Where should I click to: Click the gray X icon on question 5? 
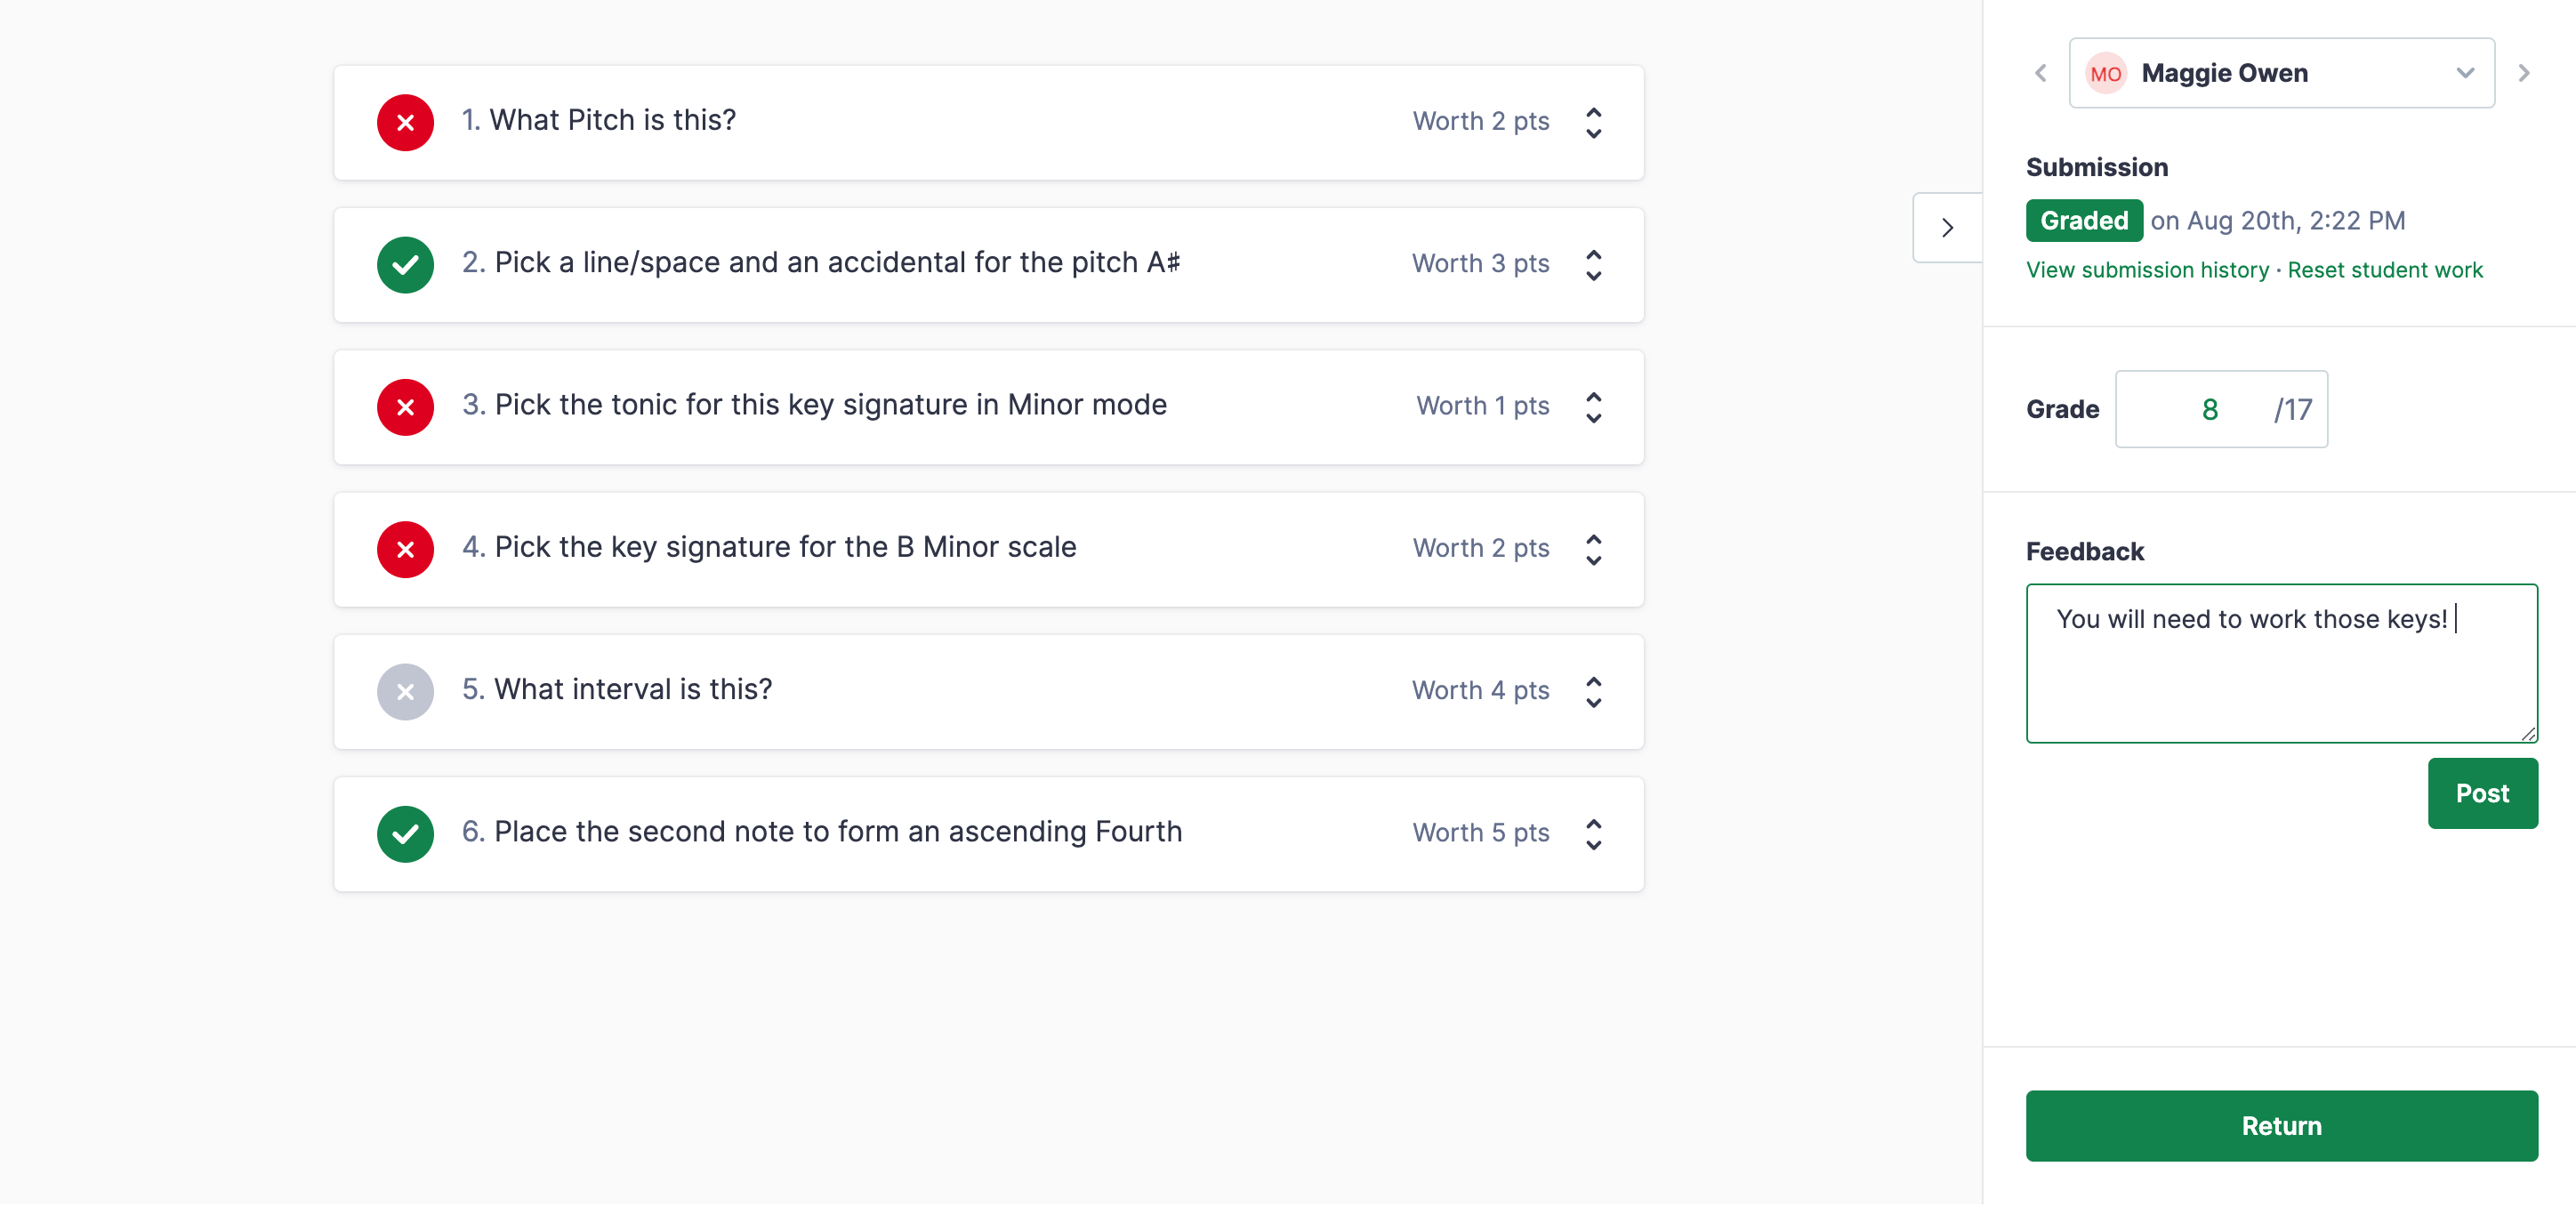(405, 691)
